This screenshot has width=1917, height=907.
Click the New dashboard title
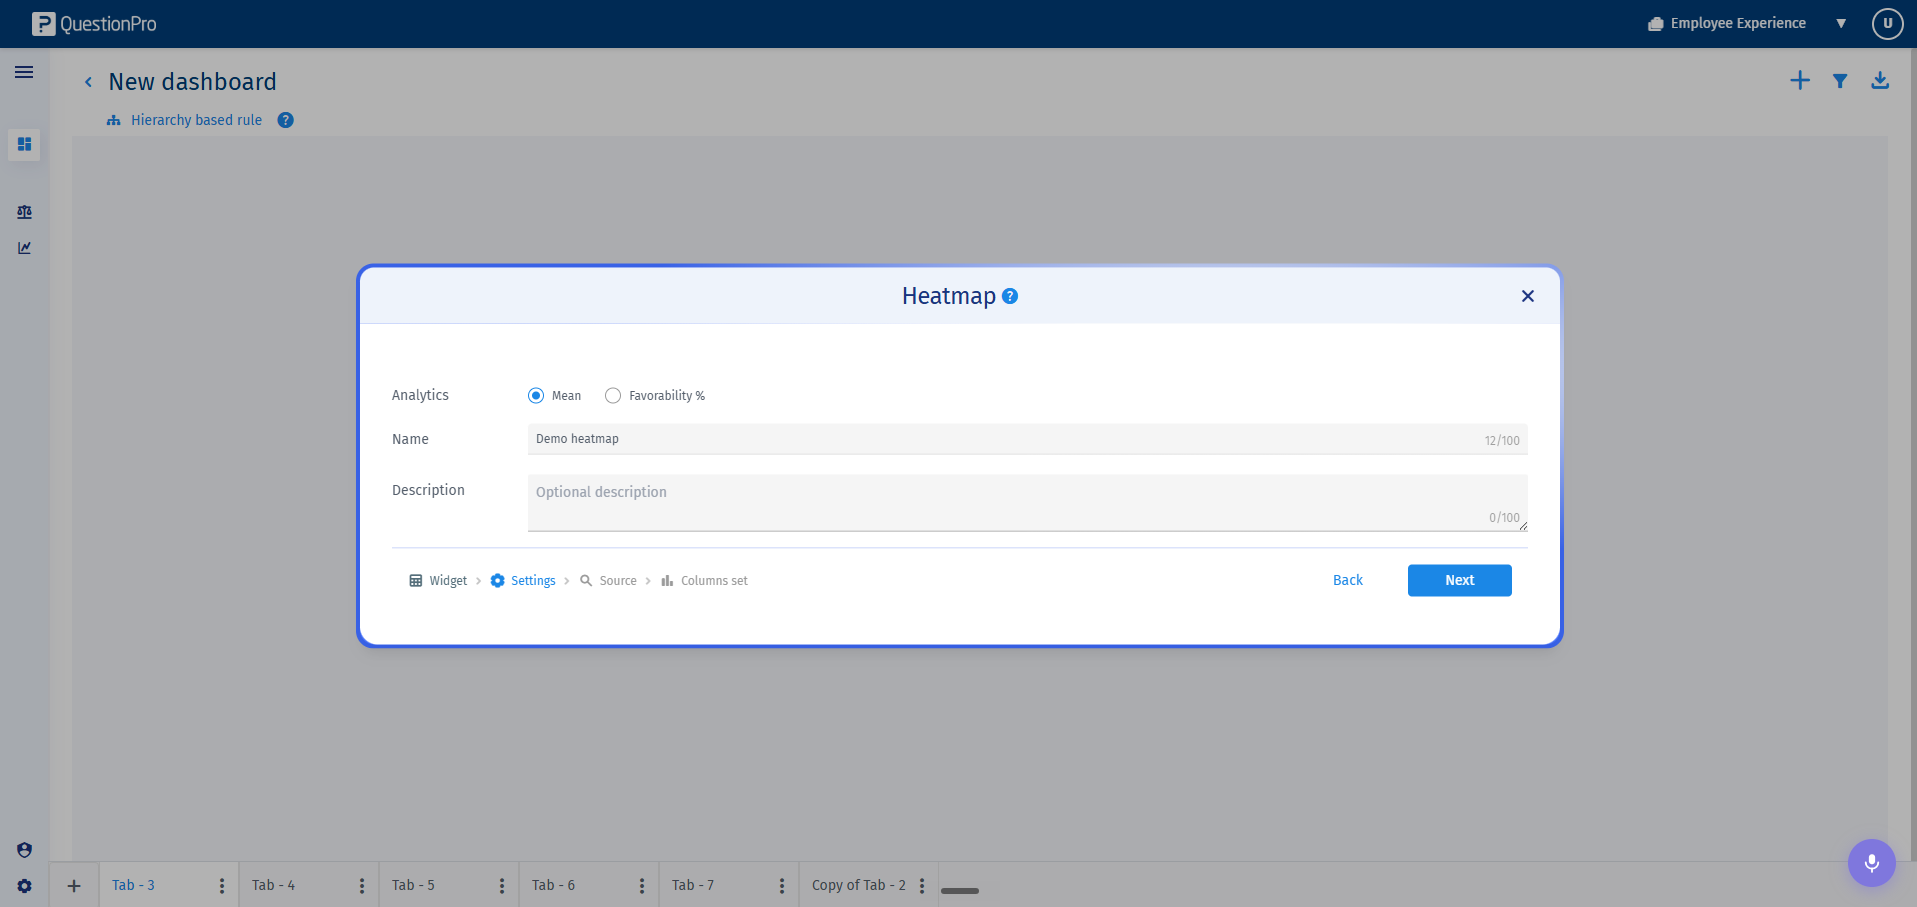[x=192, y=82]
